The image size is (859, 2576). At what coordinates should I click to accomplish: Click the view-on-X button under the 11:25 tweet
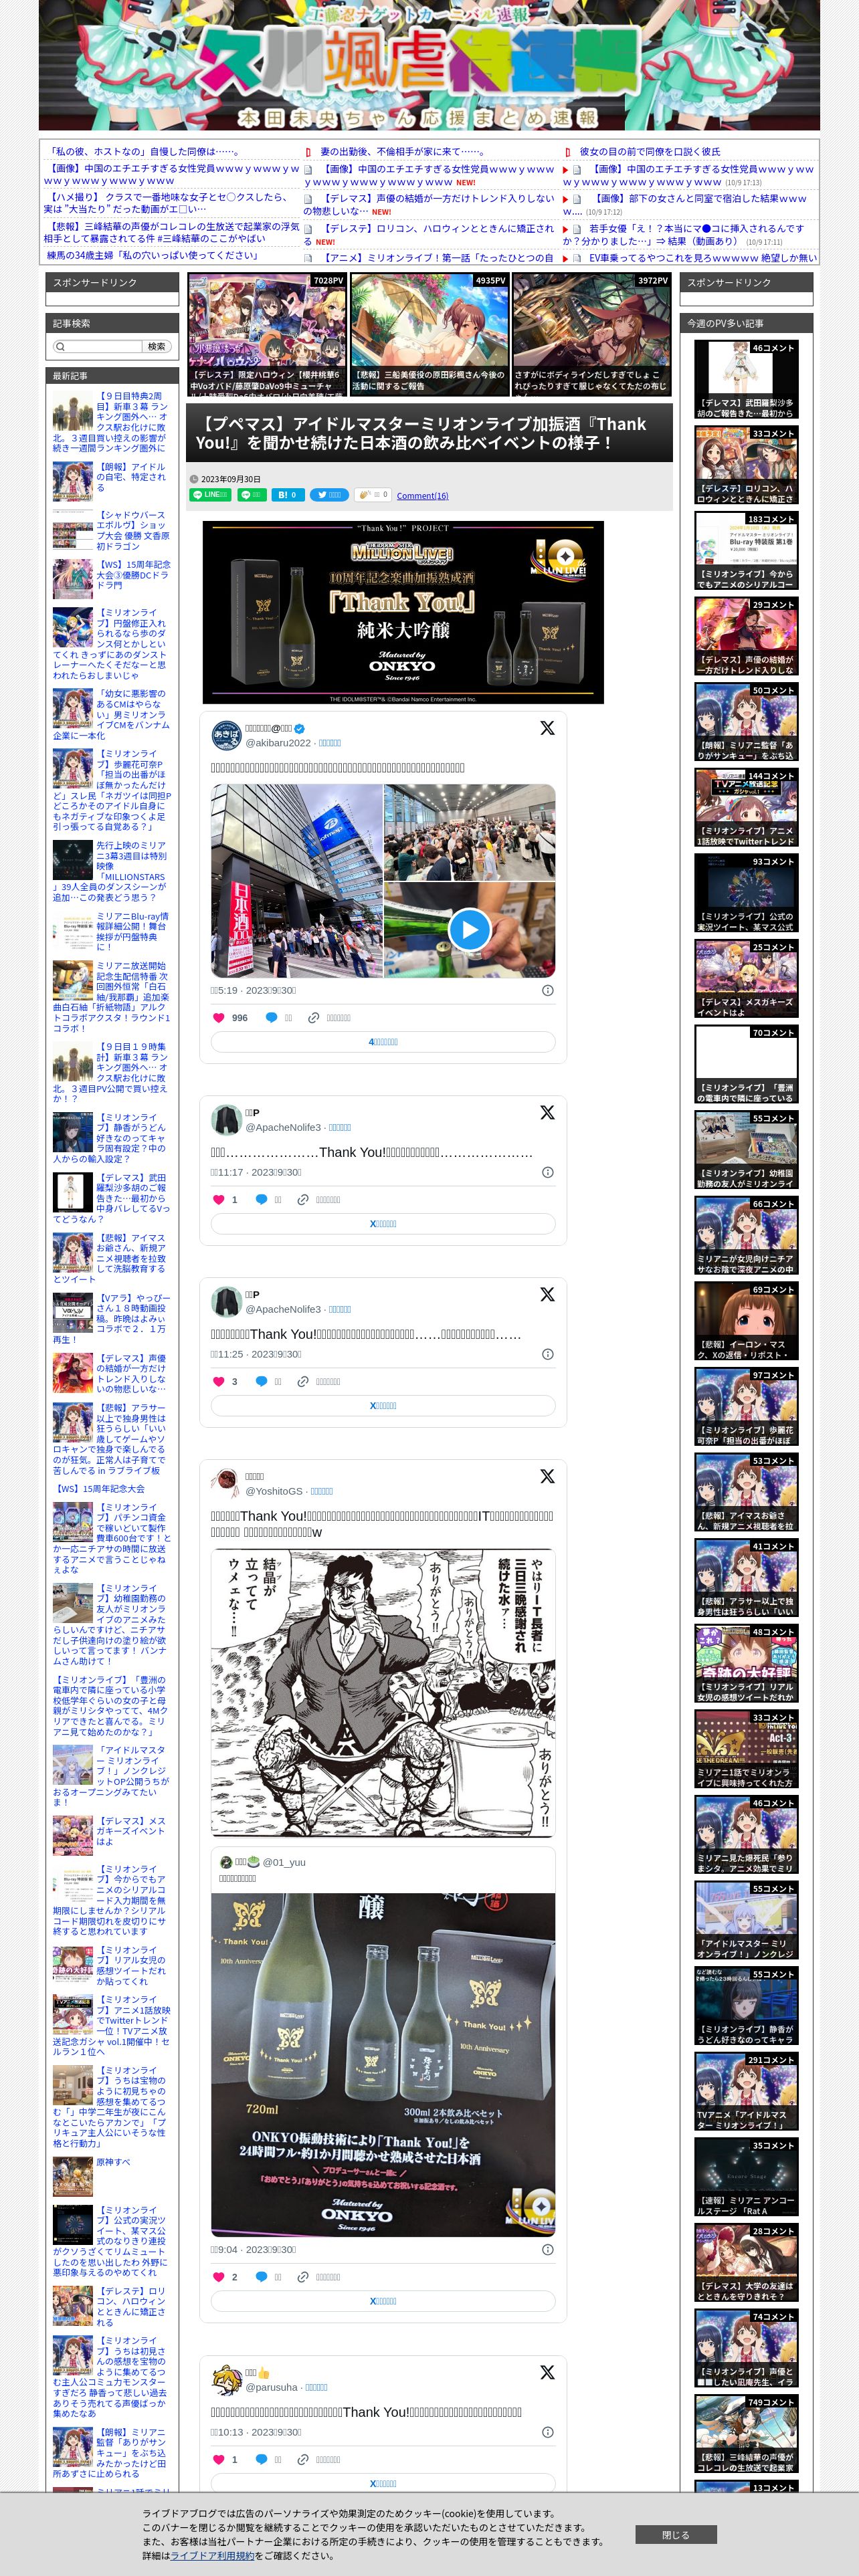[x=383, y=1406]
